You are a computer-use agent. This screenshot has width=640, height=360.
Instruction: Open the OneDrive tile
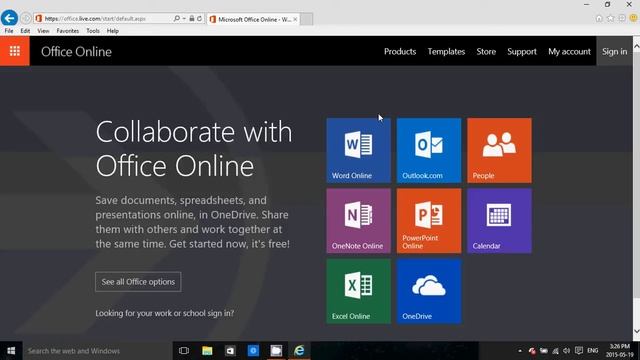(429, 291)
